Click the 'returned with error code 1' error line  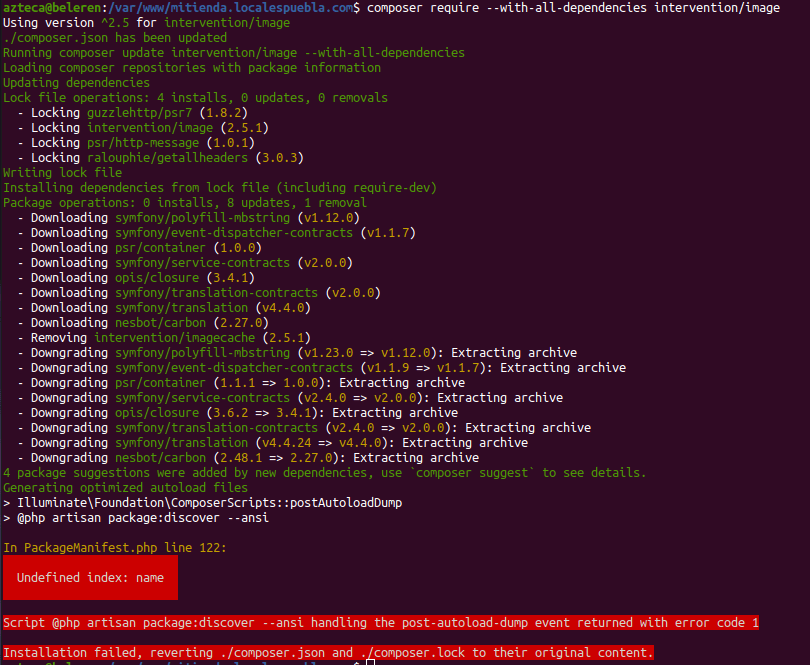(x=381, y=623)
